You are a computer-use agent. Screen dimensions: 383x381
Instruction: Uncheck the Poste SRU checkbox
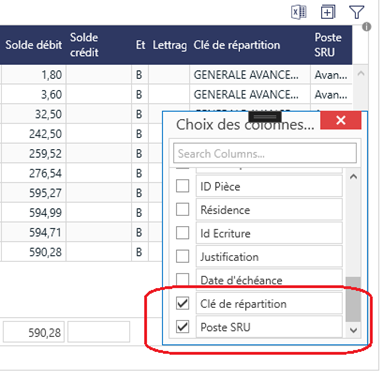[x=182, y=327]
